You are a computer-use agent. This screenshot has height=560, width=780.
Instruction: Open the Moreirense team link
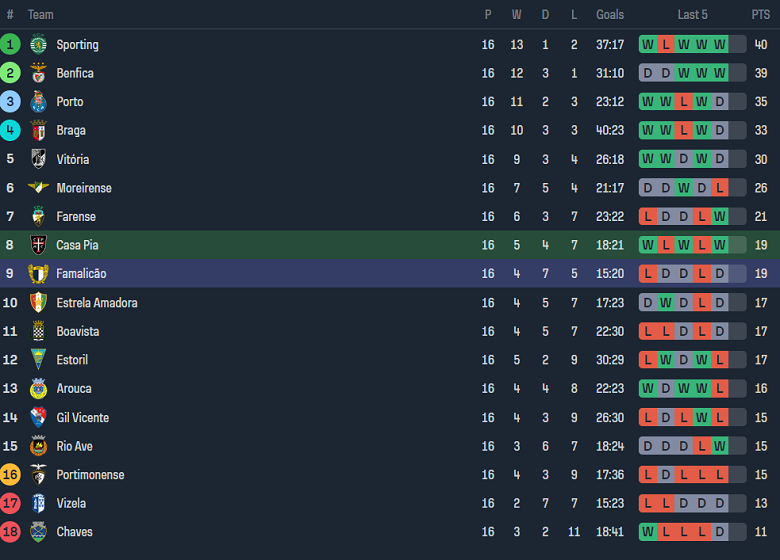[84, 188]
